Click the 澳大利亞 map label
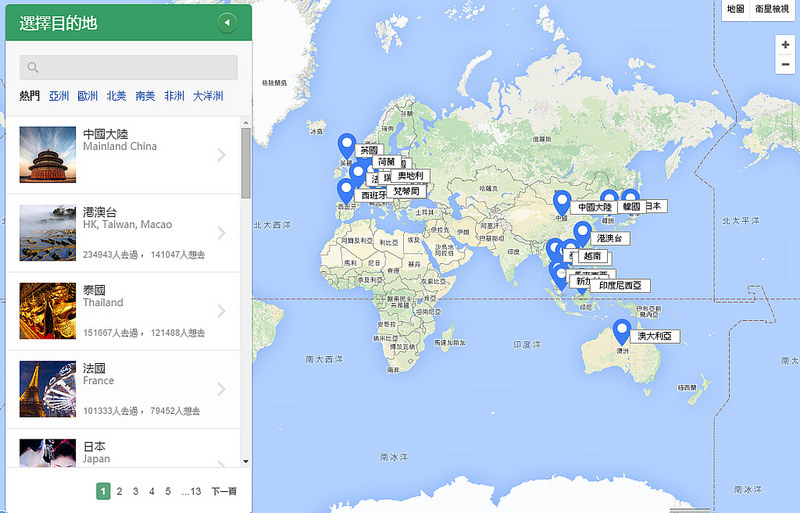The width and height of the screenshot is (800, 513). [655, 336]
